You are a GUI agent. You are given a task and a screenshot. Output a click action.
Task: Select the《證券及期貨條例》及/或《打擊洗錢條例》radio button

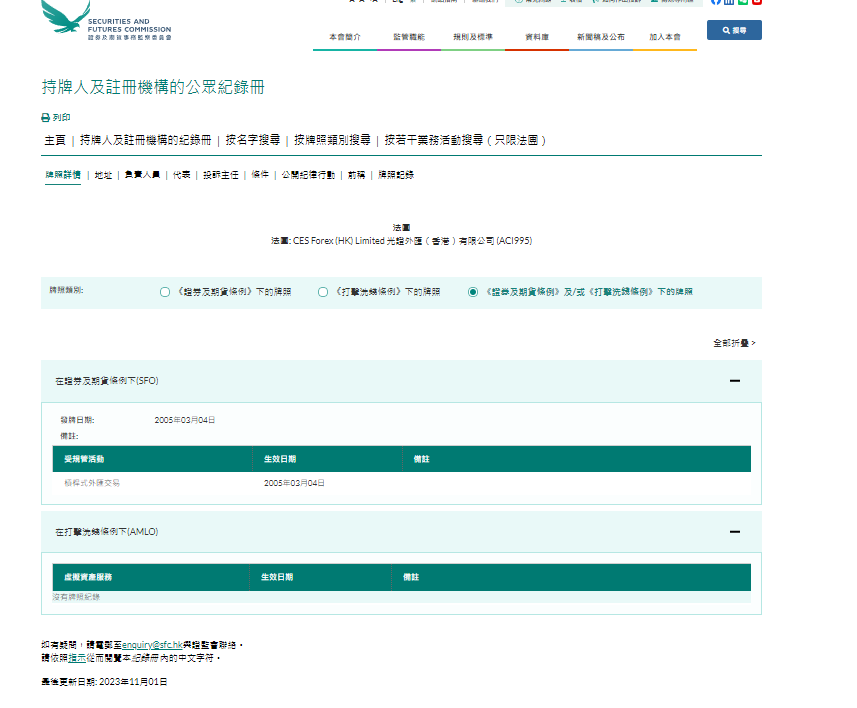coord(473,292)
